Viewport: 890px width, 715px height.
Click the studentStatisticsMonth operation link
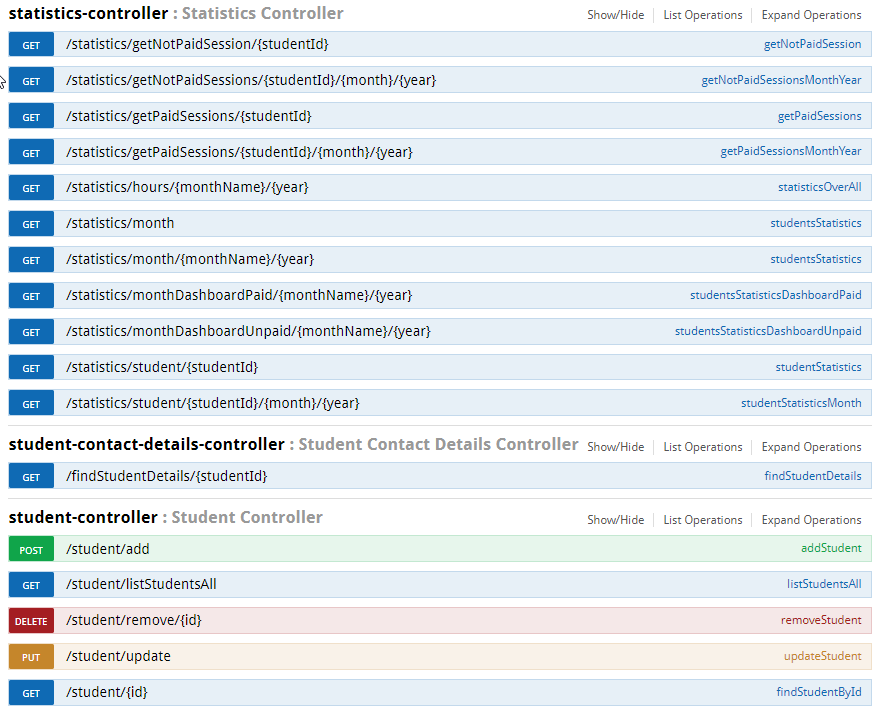801,403
